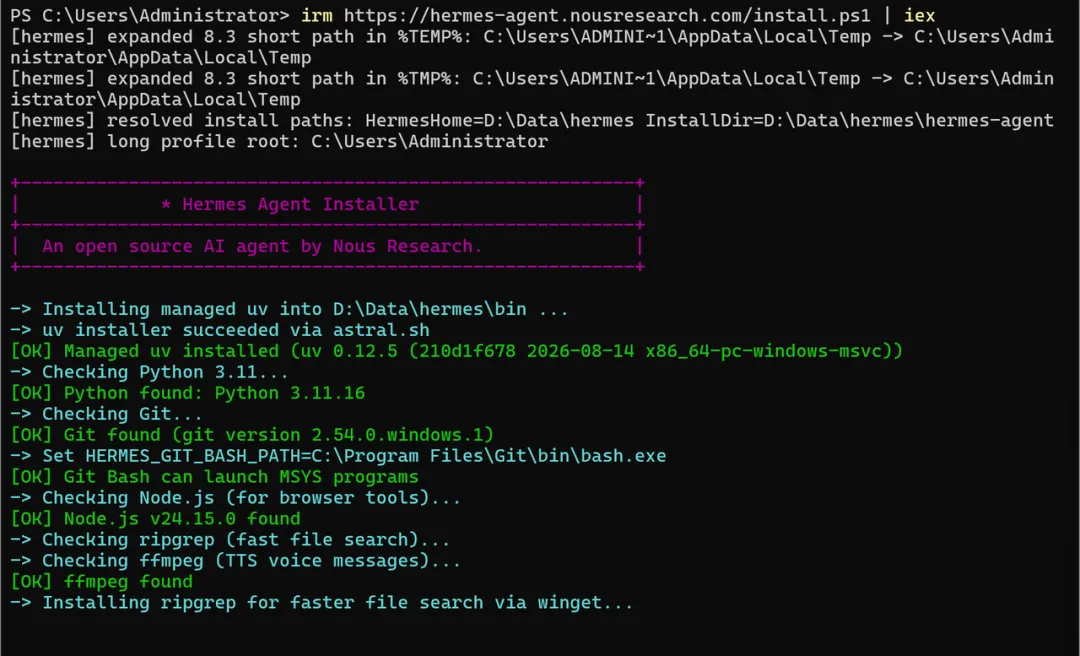Click the '[OK] Managed uv installed' line
The image size is (1080, 656).
pos(457,351)
